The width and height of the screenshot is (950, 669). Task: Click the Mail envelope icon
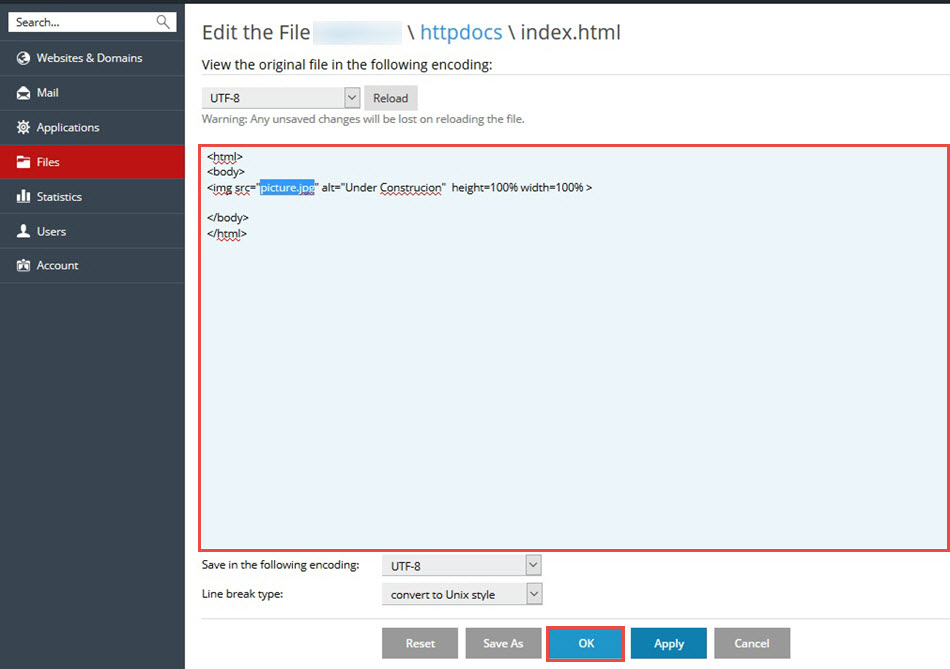coord(23,93)
